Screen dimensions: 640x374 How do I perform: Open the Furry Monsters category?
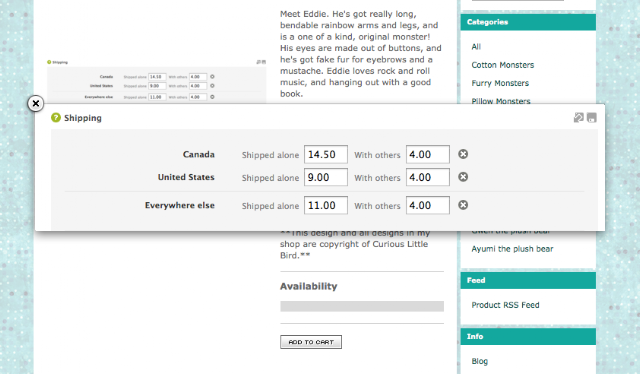click(x=500, y=83)
